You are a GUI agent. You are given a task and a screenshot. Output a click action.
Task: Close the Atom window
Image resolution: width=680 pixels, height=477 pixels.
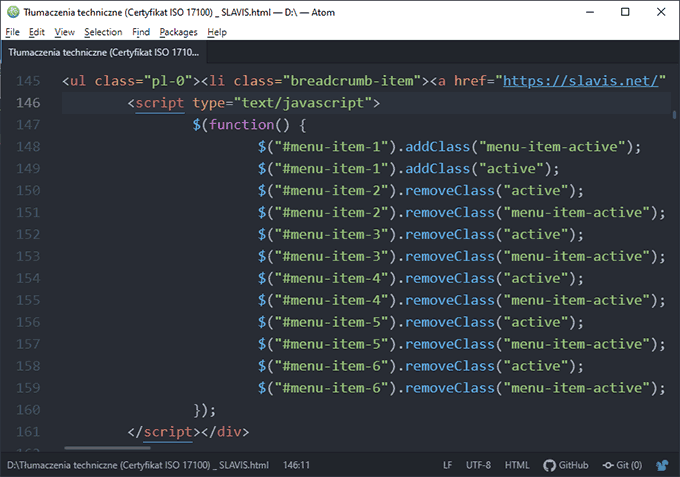coord(661,12)
